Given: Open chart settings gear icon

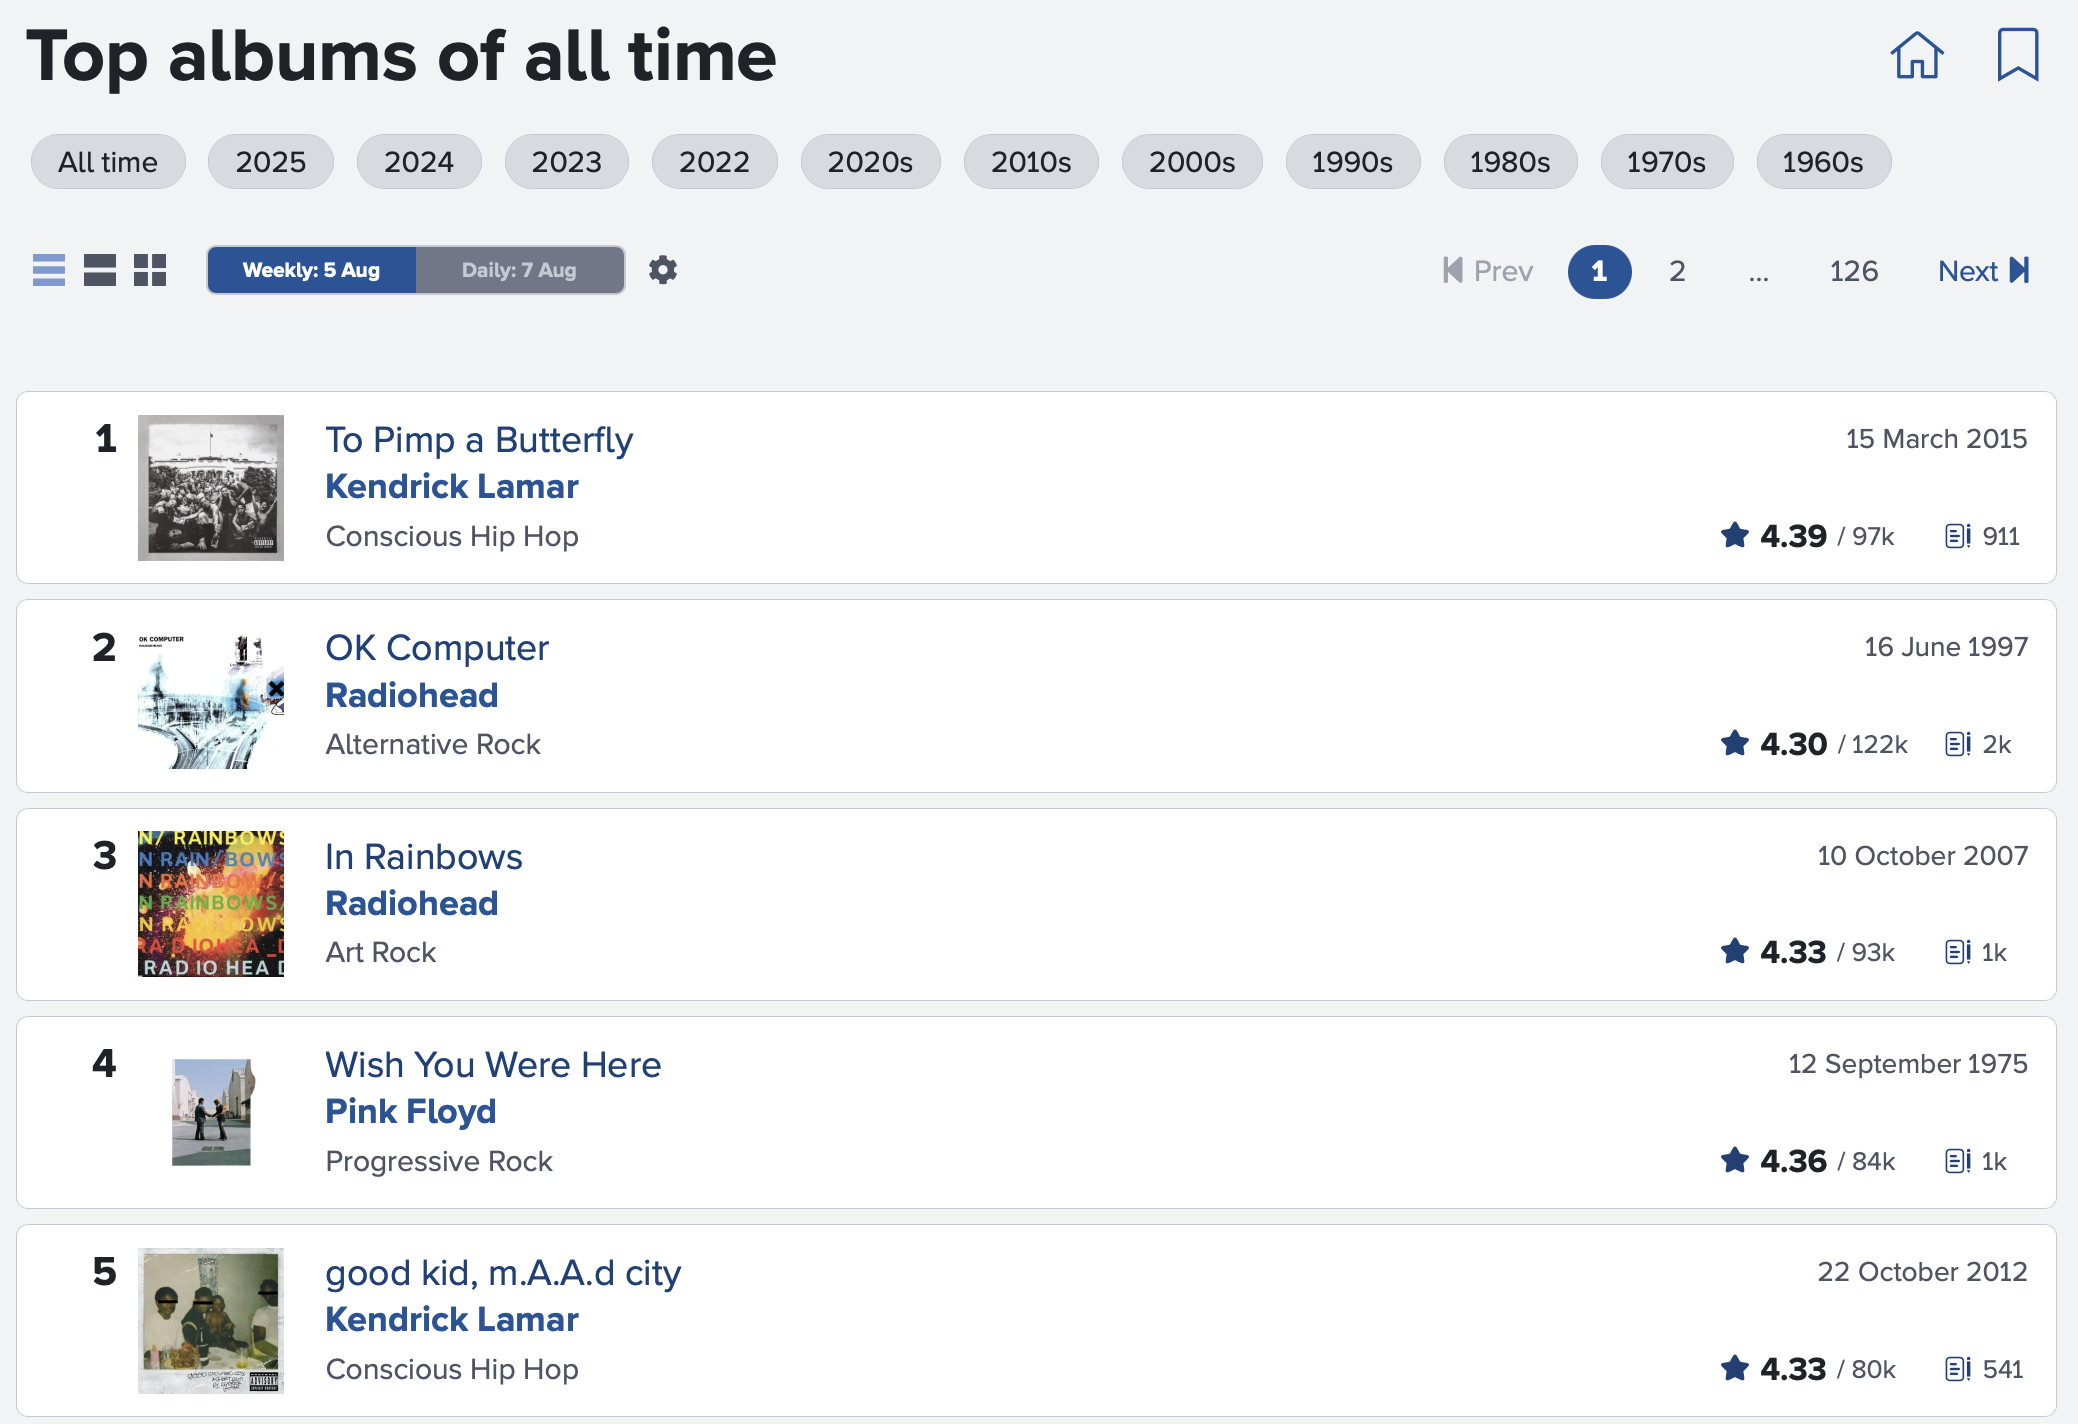Looking at the screenshot, I should 663,270.
